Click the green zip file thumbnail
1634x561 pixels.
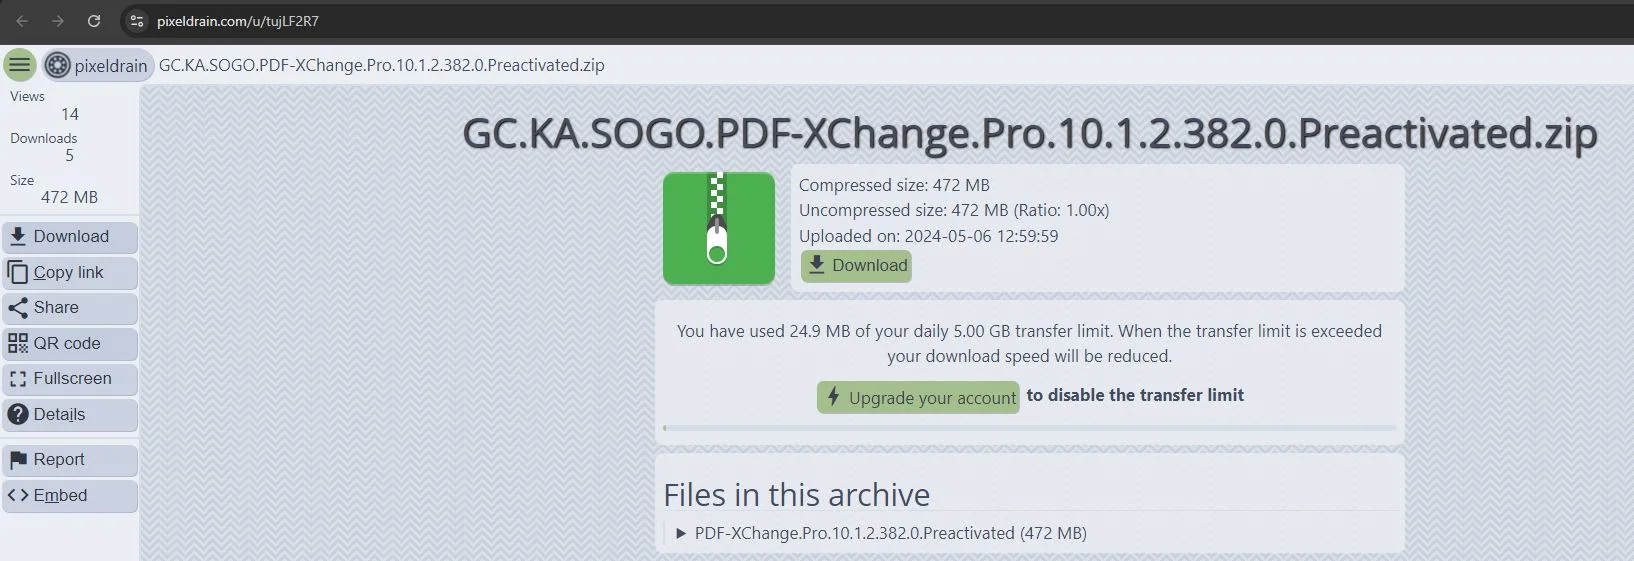point(719,228)
